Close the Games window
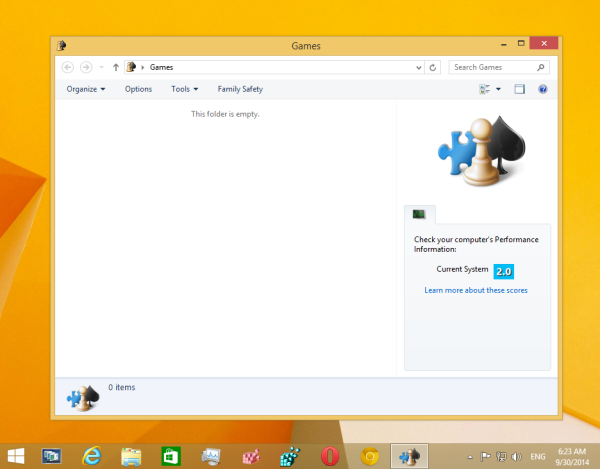Screen dimensions: 600x469 click(544, 43)
